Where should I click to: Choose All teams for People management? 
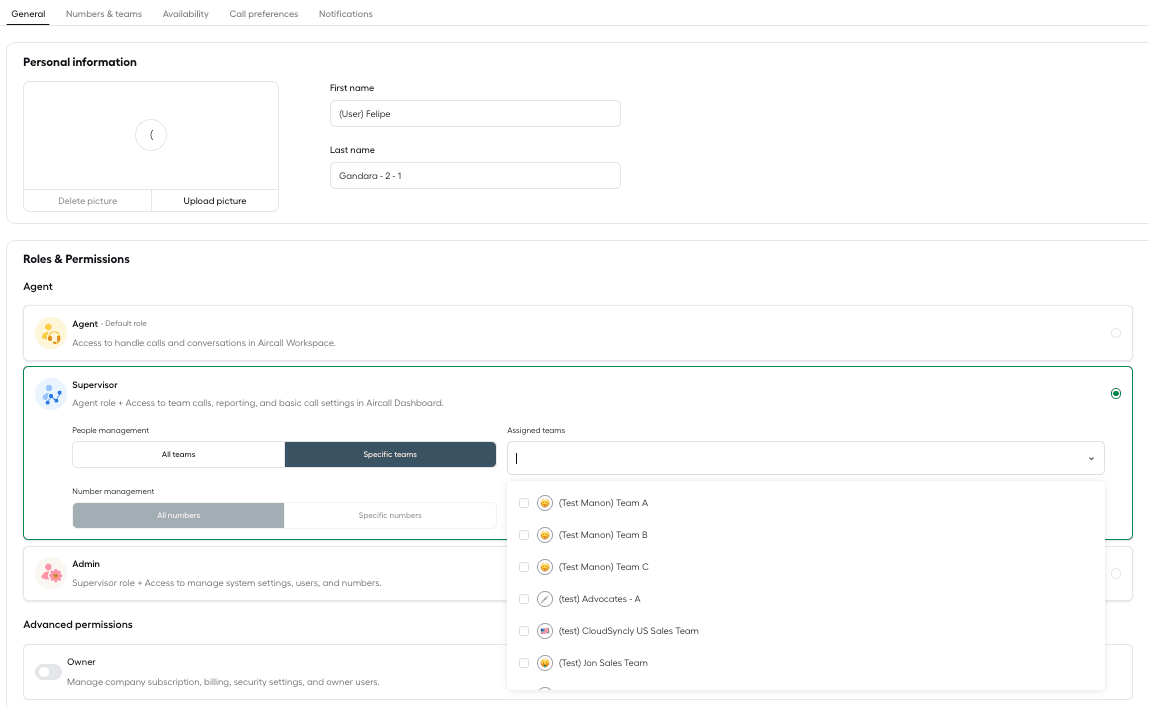179,455
